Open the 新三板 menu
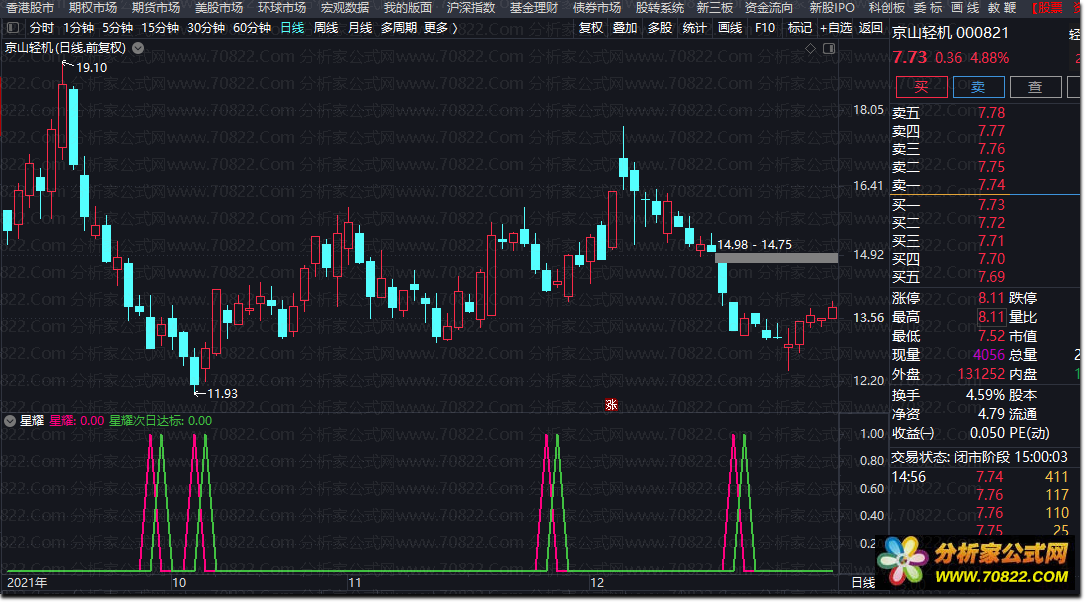The image size is (1086, 602). point(715,8)
